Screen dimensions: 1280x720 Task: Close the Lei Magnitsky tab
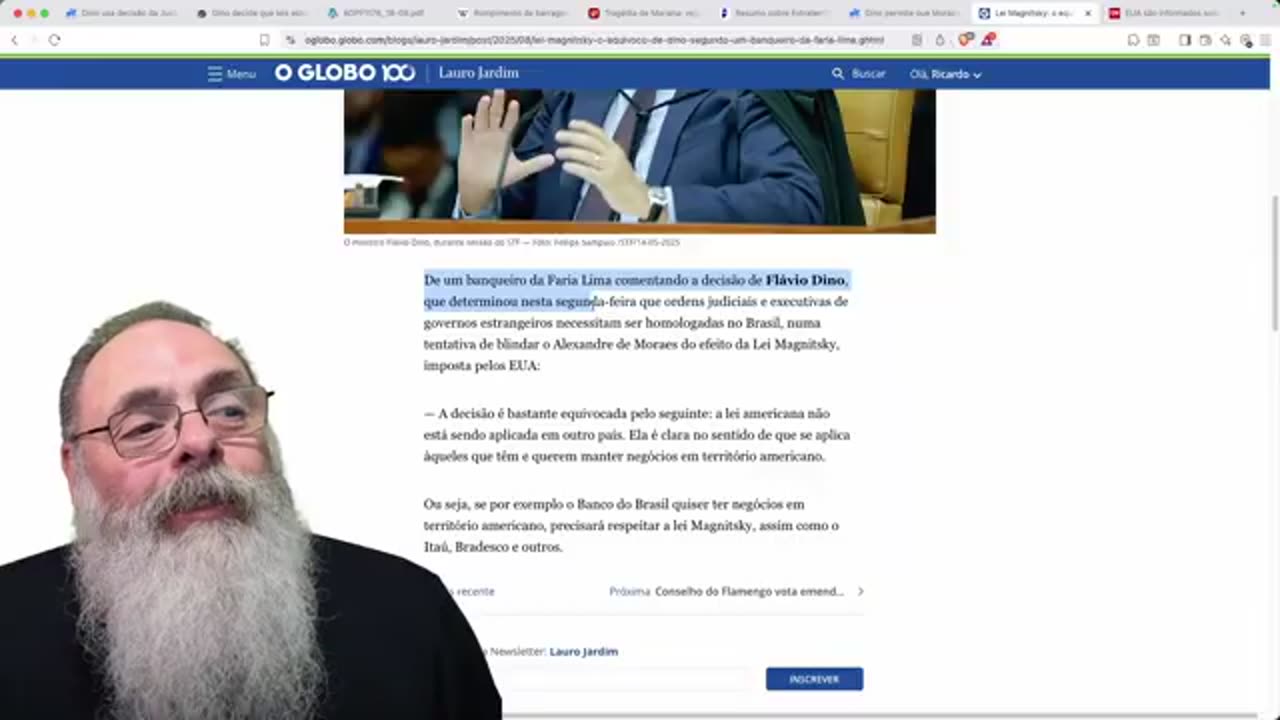pyautogui.click(x=1088, y=13)
